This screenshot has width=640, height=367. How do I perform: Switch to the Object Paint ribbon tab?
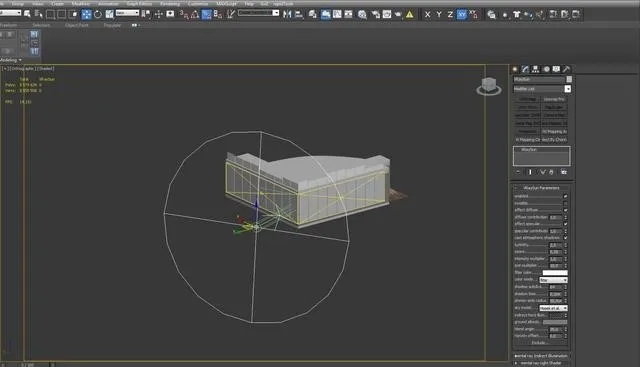point(76,25)
